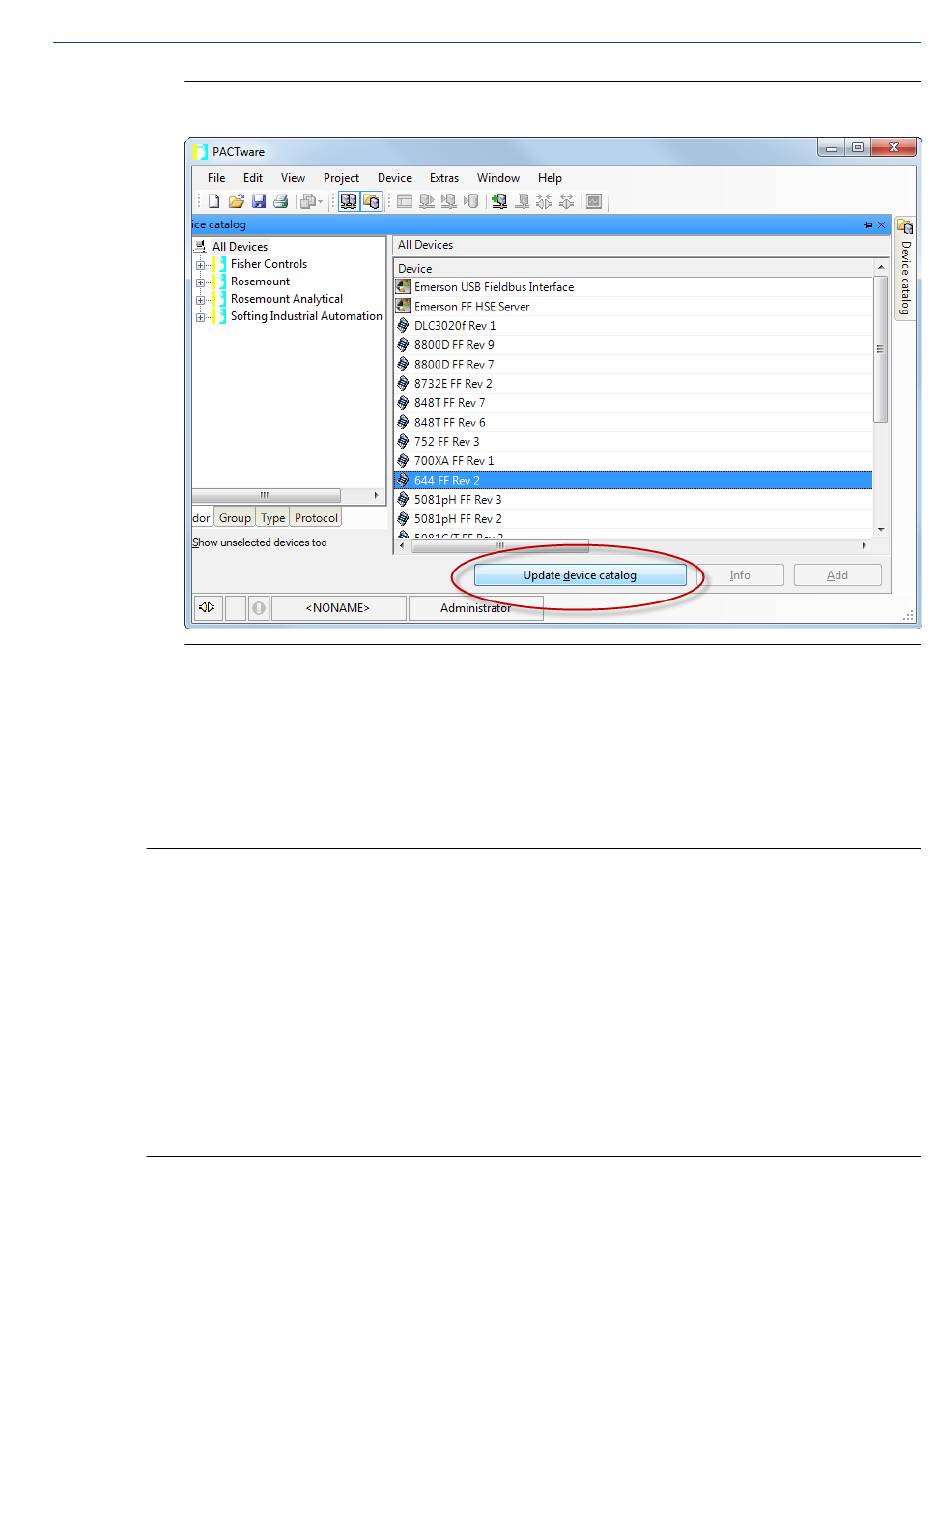Click the connect device toolbar icon

544,201
